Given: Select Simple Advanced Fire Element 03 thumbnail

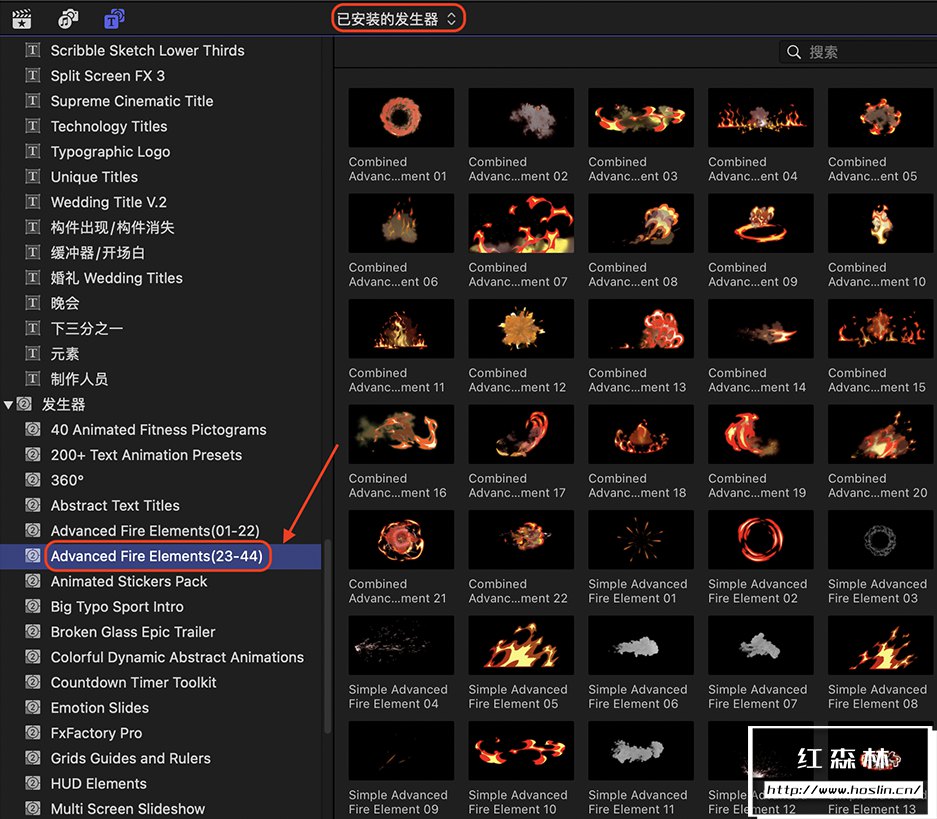Looking at the screenshot, I should 881,539.
